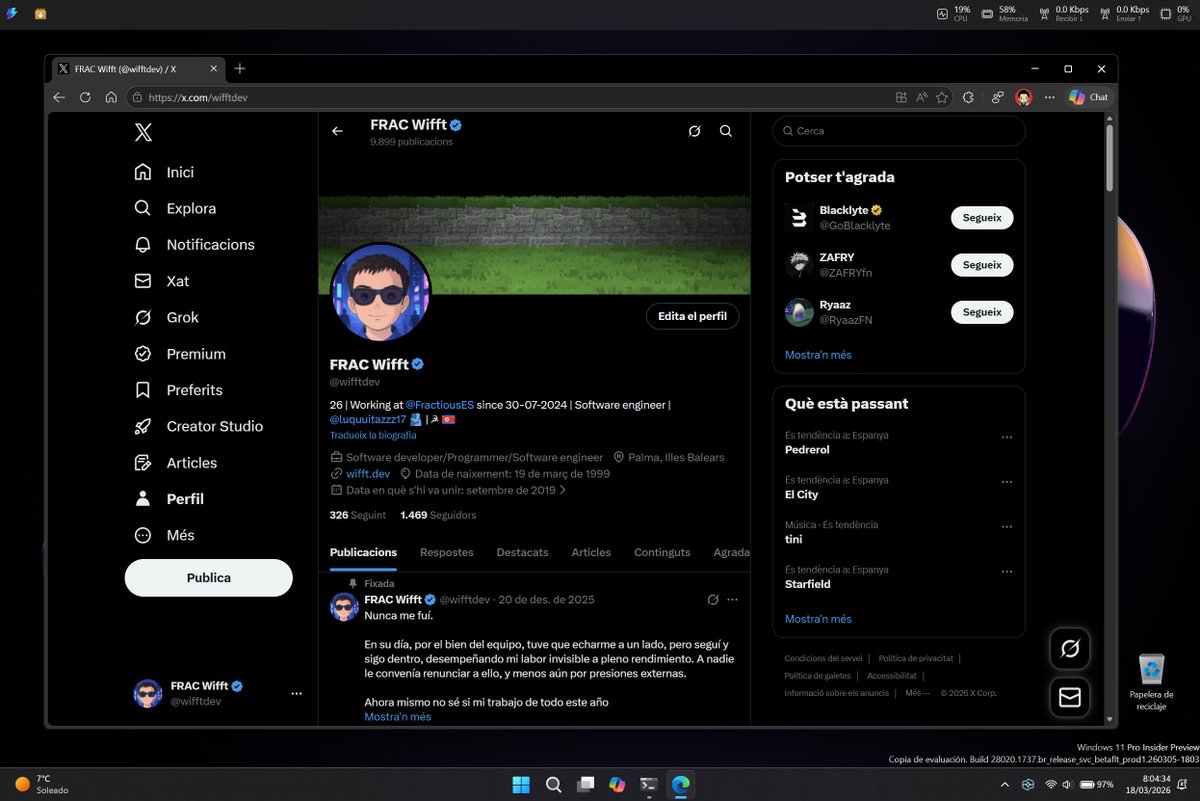The height and width of the screenshot is (801, 1200).
Task: Click the profile picture avatar
Action: (380, 292)
